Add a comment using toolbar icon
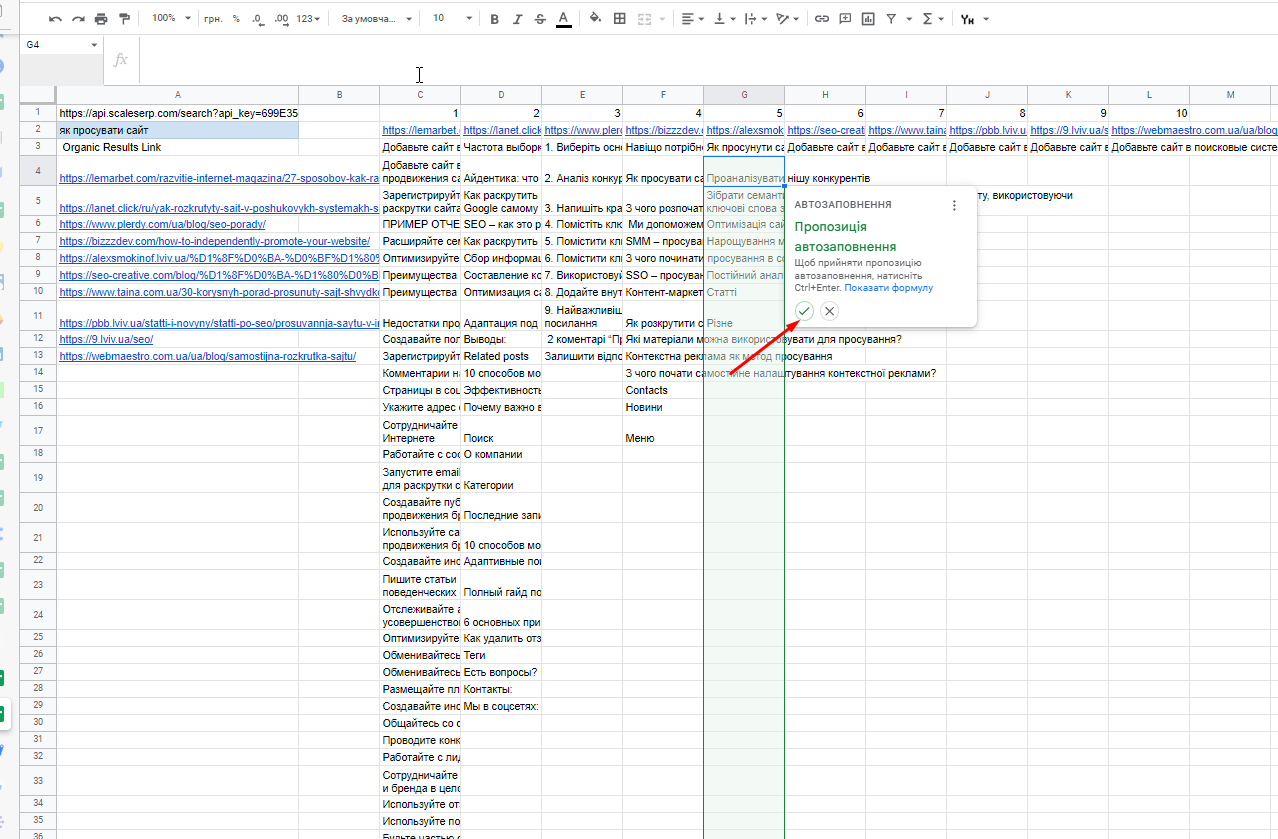The width and height of the screenshot is (1278, 839). click(845, 19)
